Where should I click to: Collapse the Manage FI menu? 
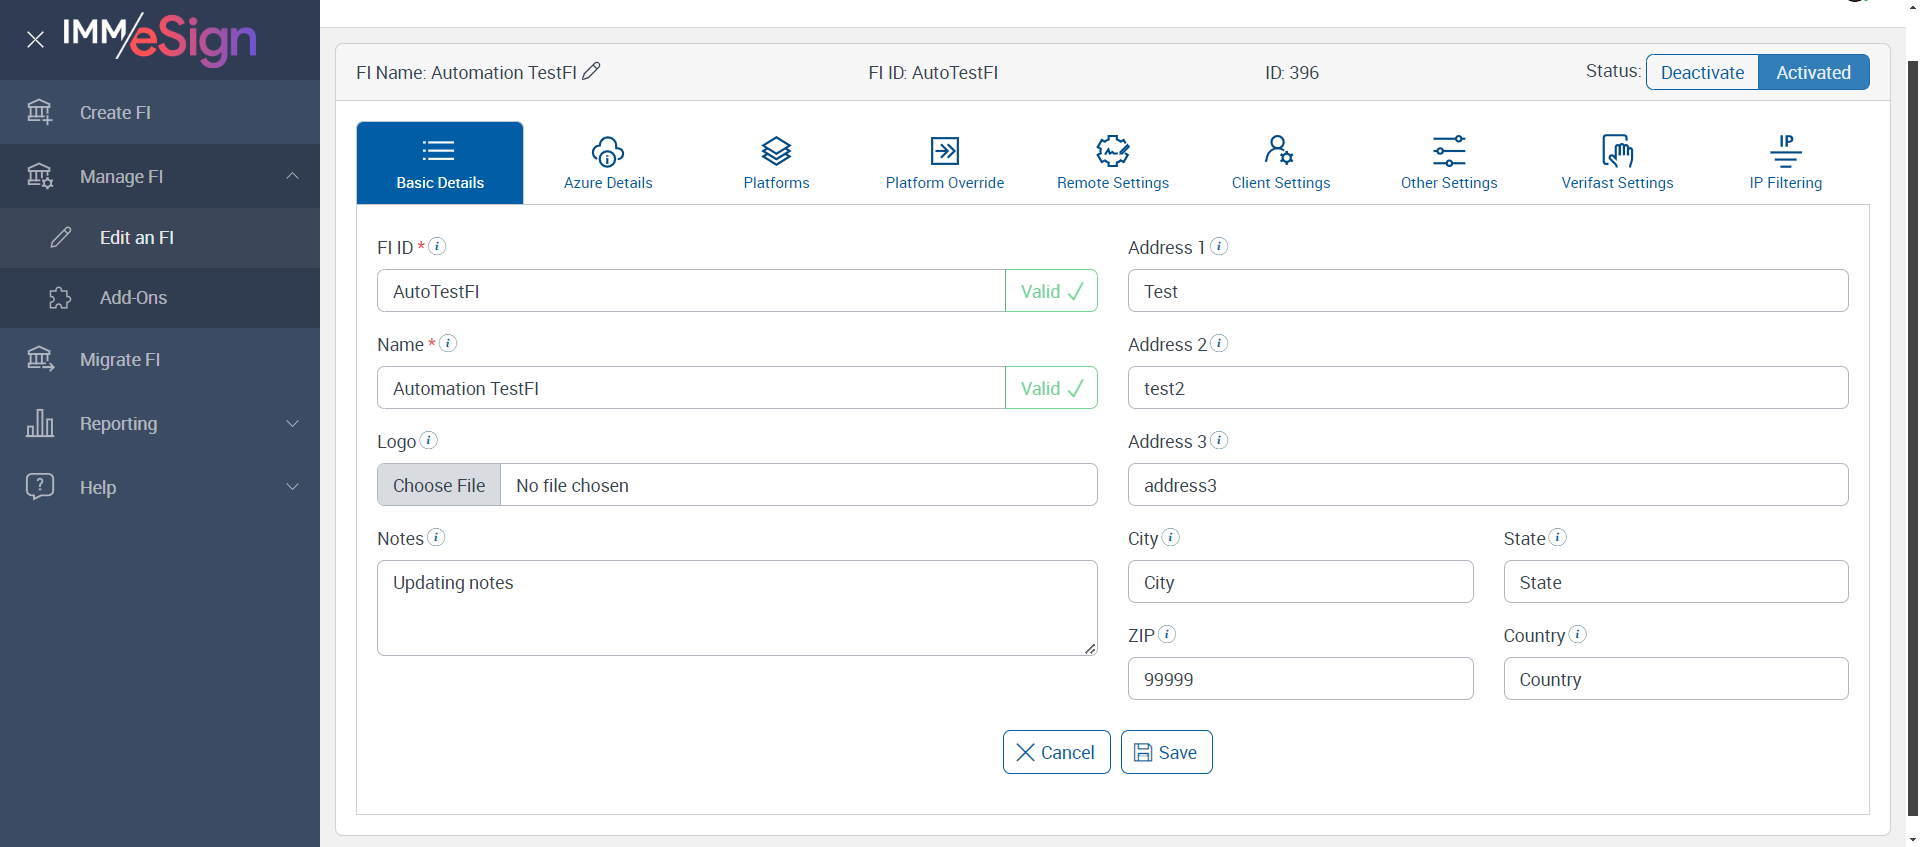point(292,176)
